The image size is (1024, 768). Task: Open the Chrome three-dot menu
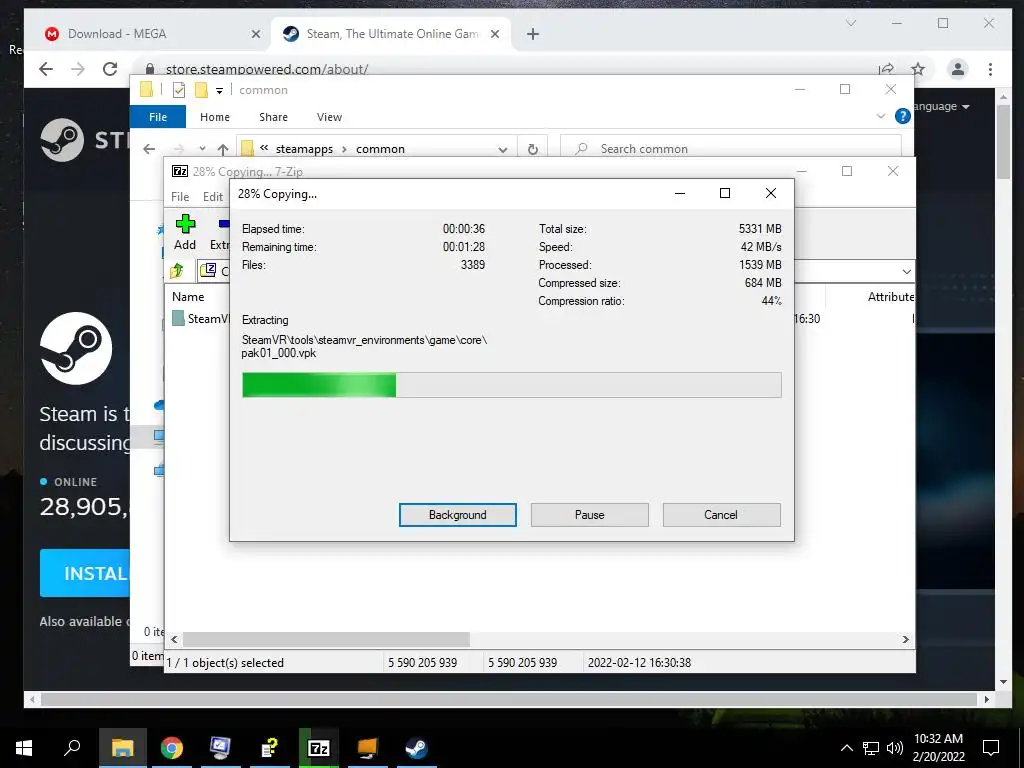991,69
